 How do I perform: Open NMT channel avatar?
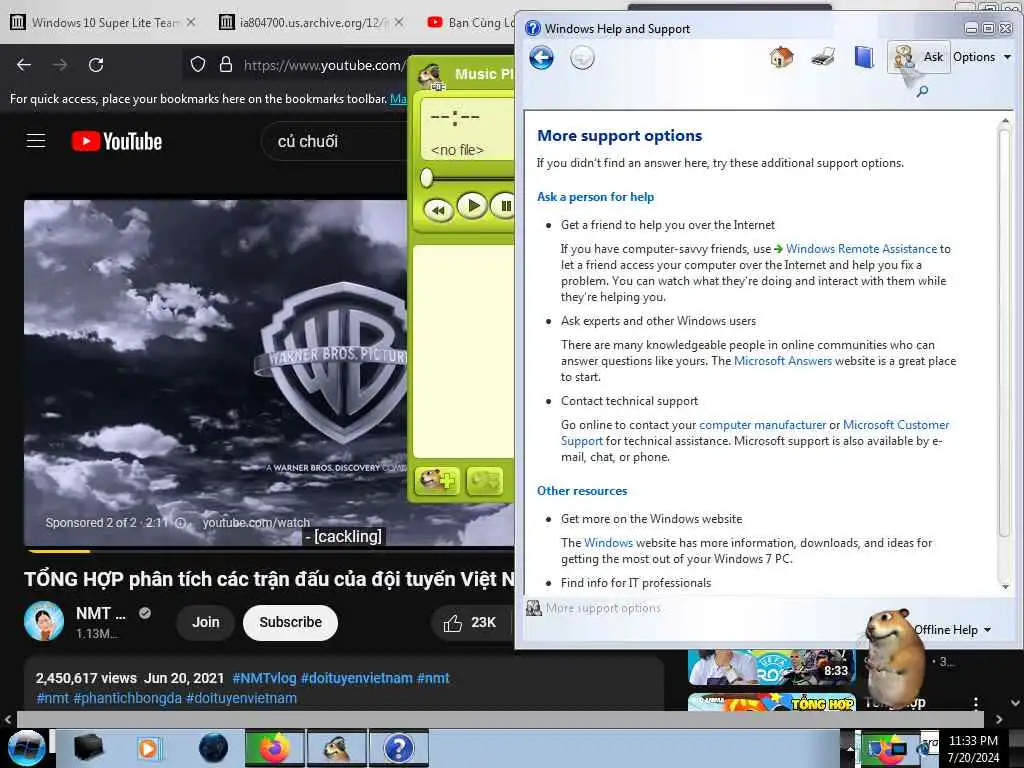tap(44, 621)
